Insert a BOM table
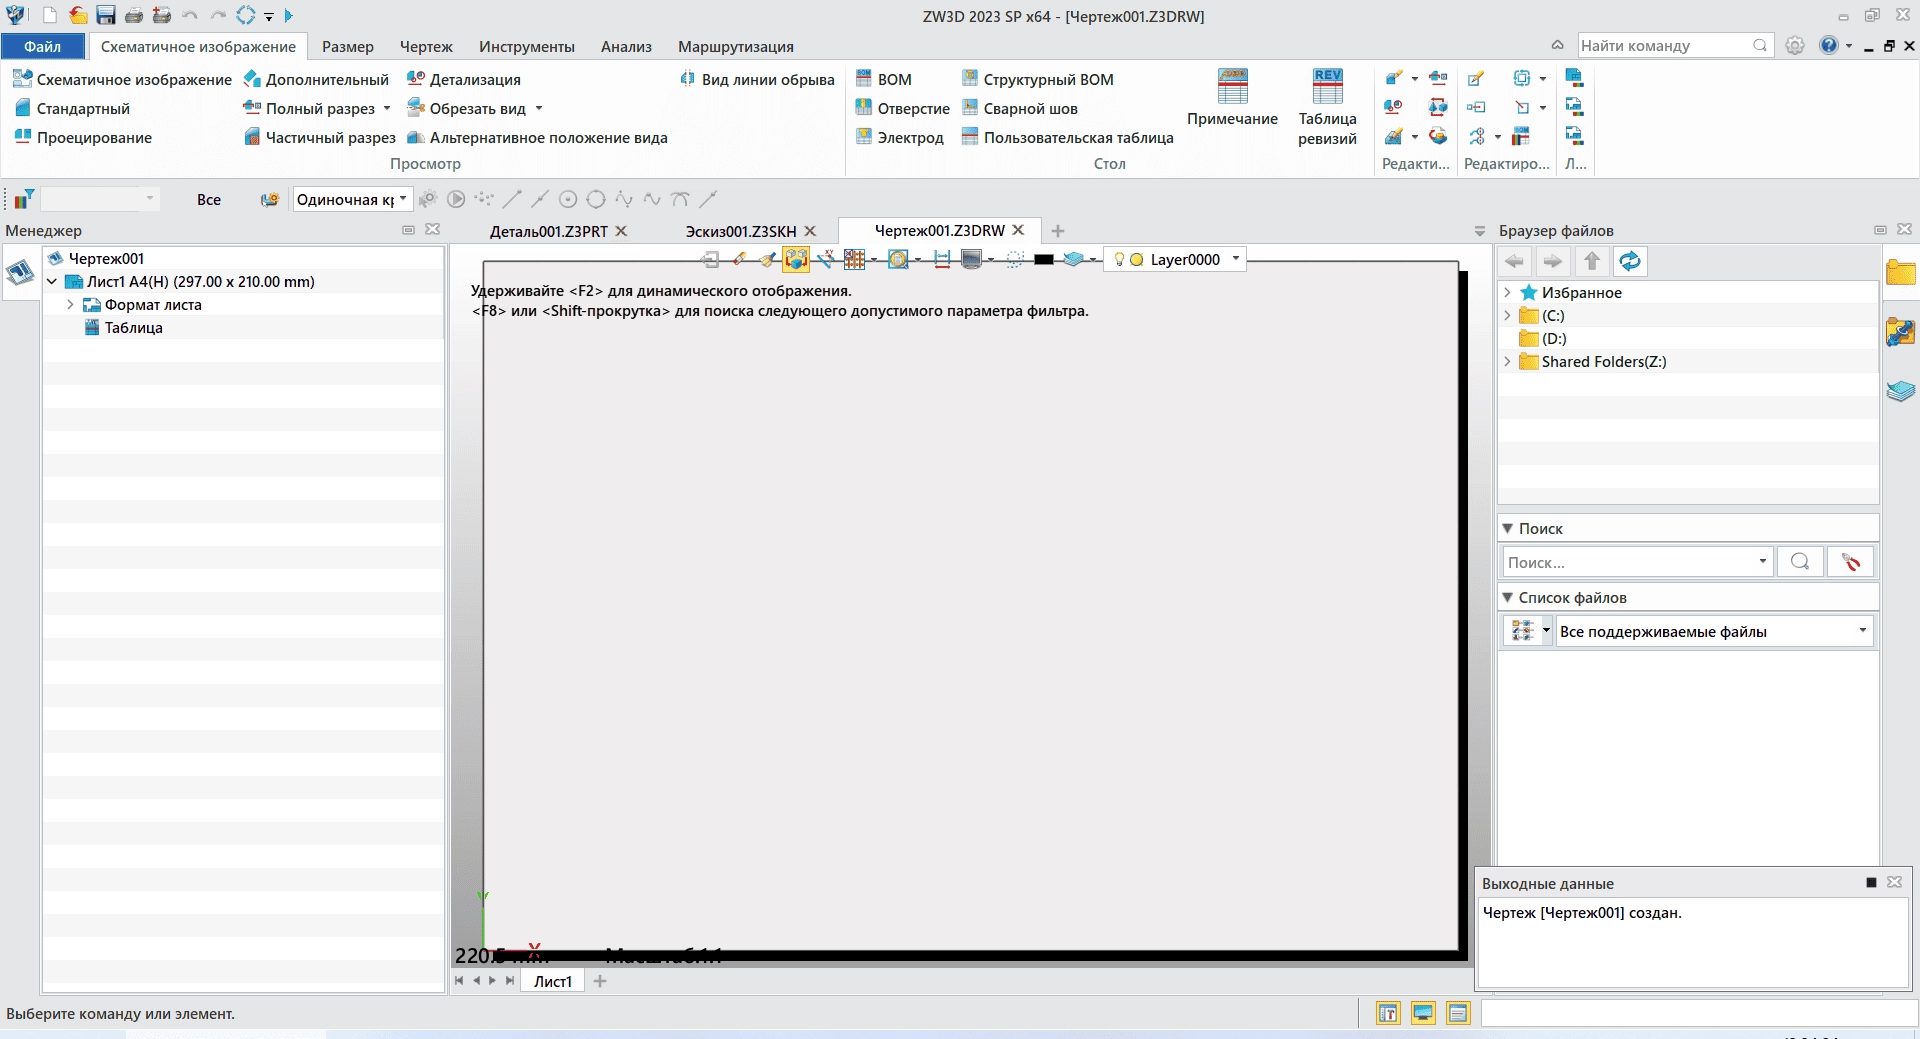The width and height of the screenshot is (1920, 1039). (884, 79)
